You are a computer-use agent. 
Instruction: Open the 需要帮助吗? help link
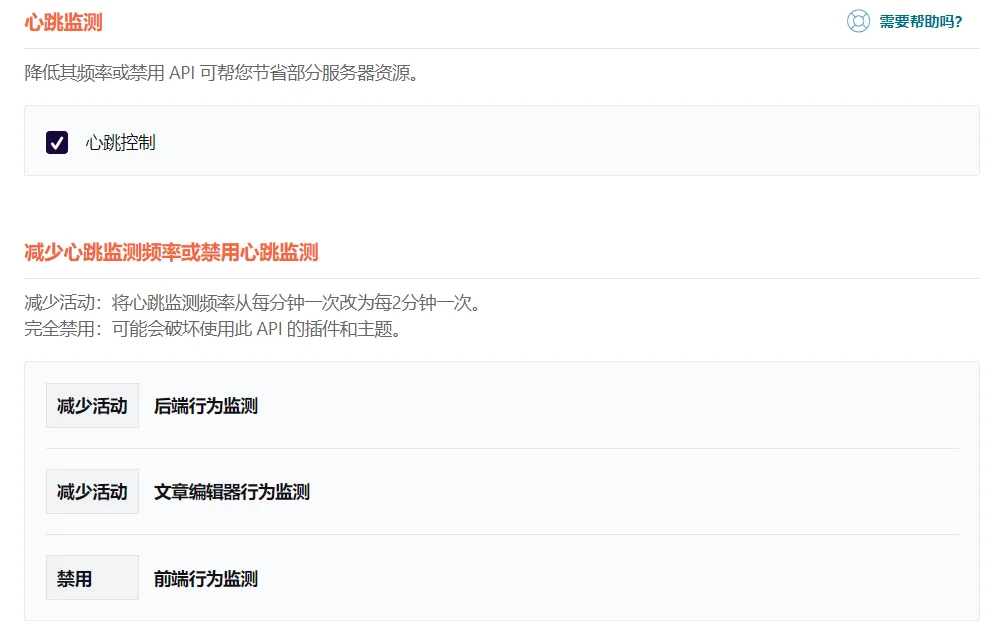coord(920,22)
